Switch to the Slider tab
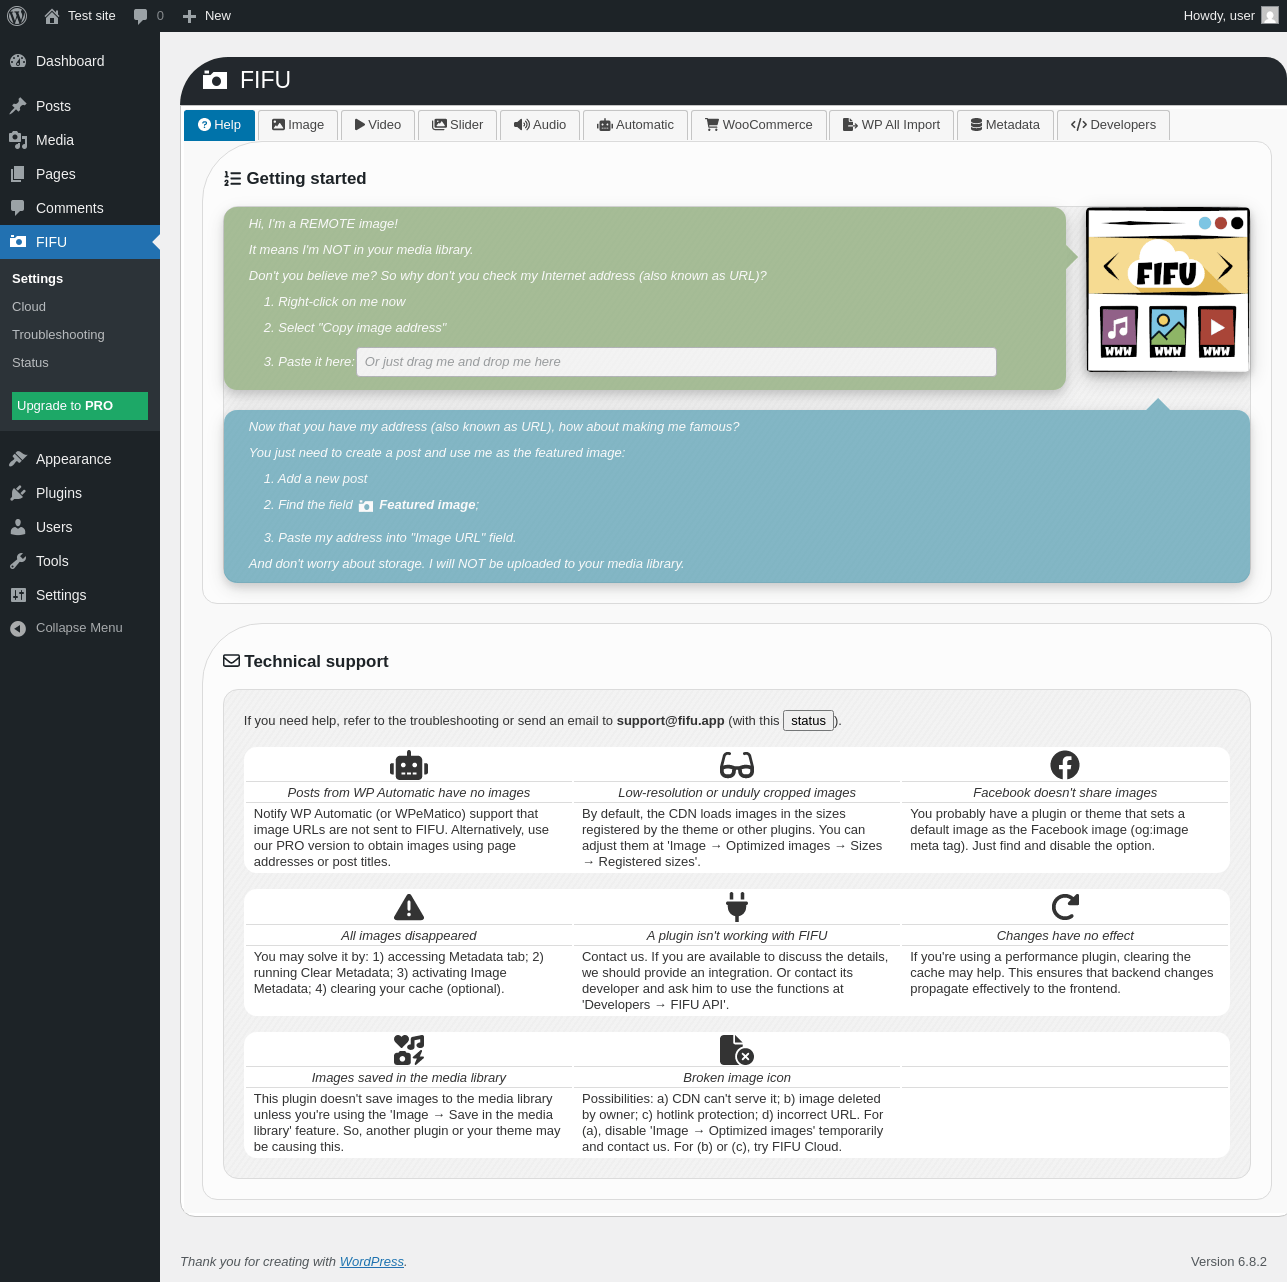The image size is (1287, 1282). pos(458,125)
